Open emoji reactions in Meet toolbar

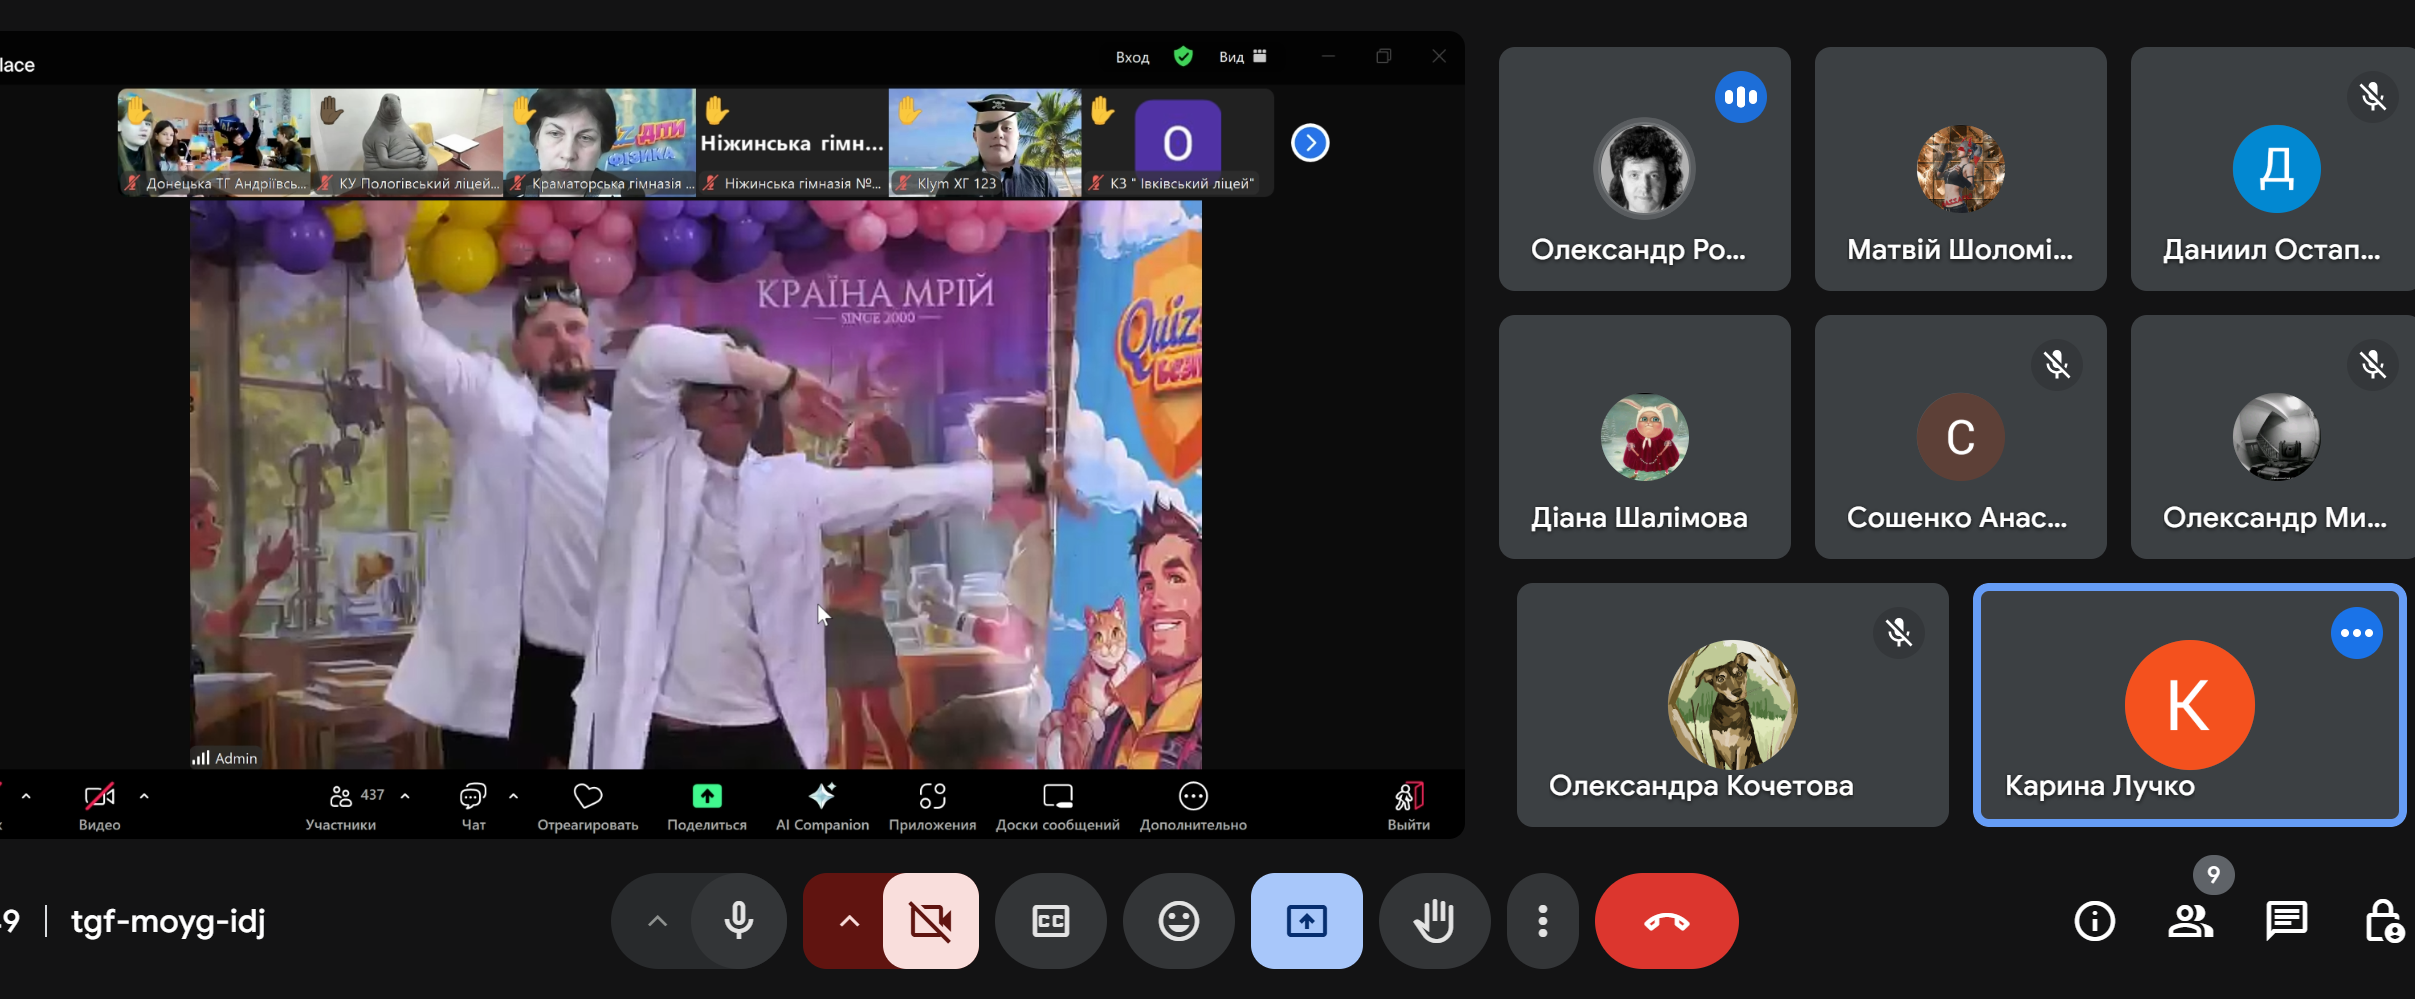[1178, 921]
